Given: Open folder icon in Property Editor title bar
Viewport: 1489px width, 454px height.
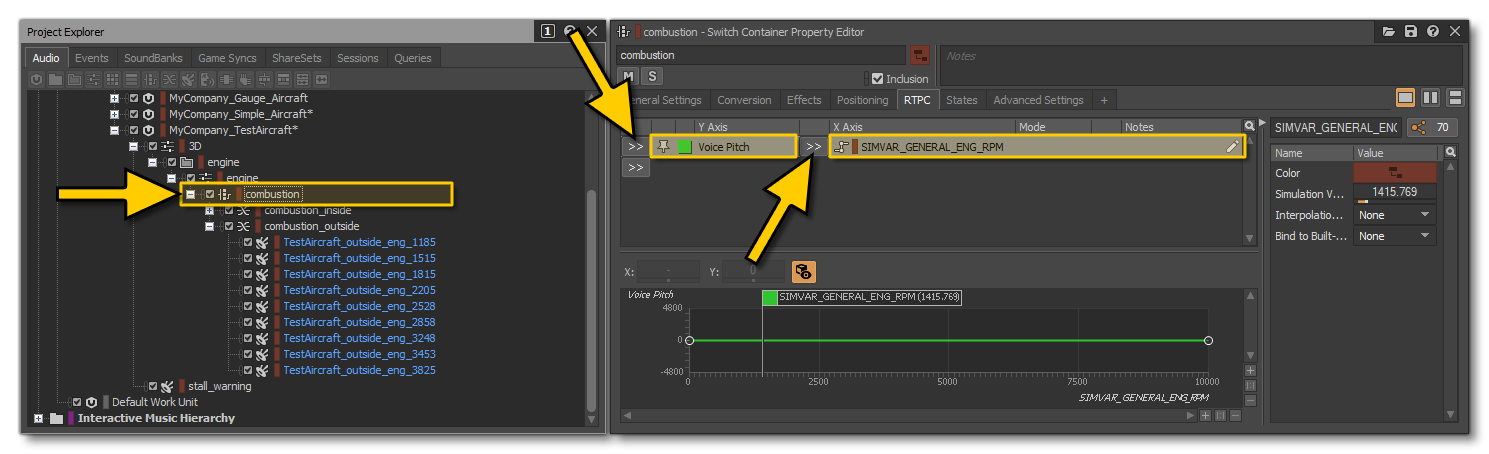Looking at the screenshot, I should click(x=1389, y=32).
